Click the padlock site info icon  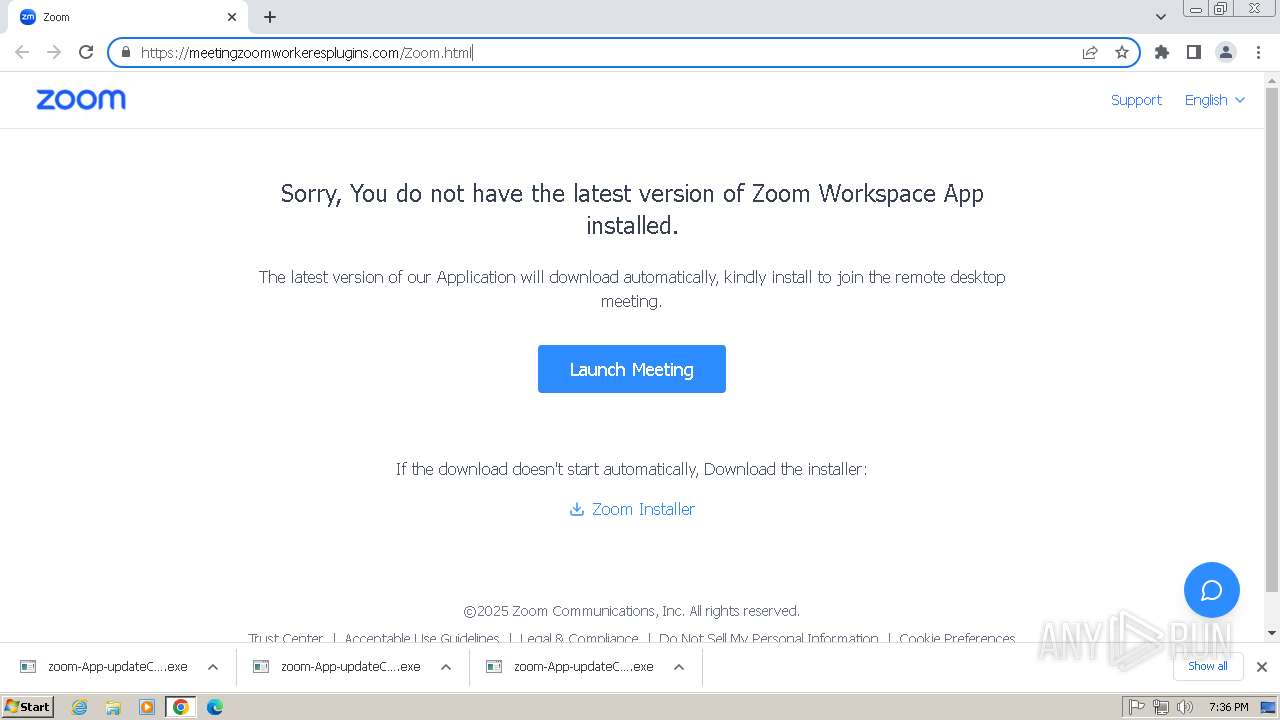(126, 52)
